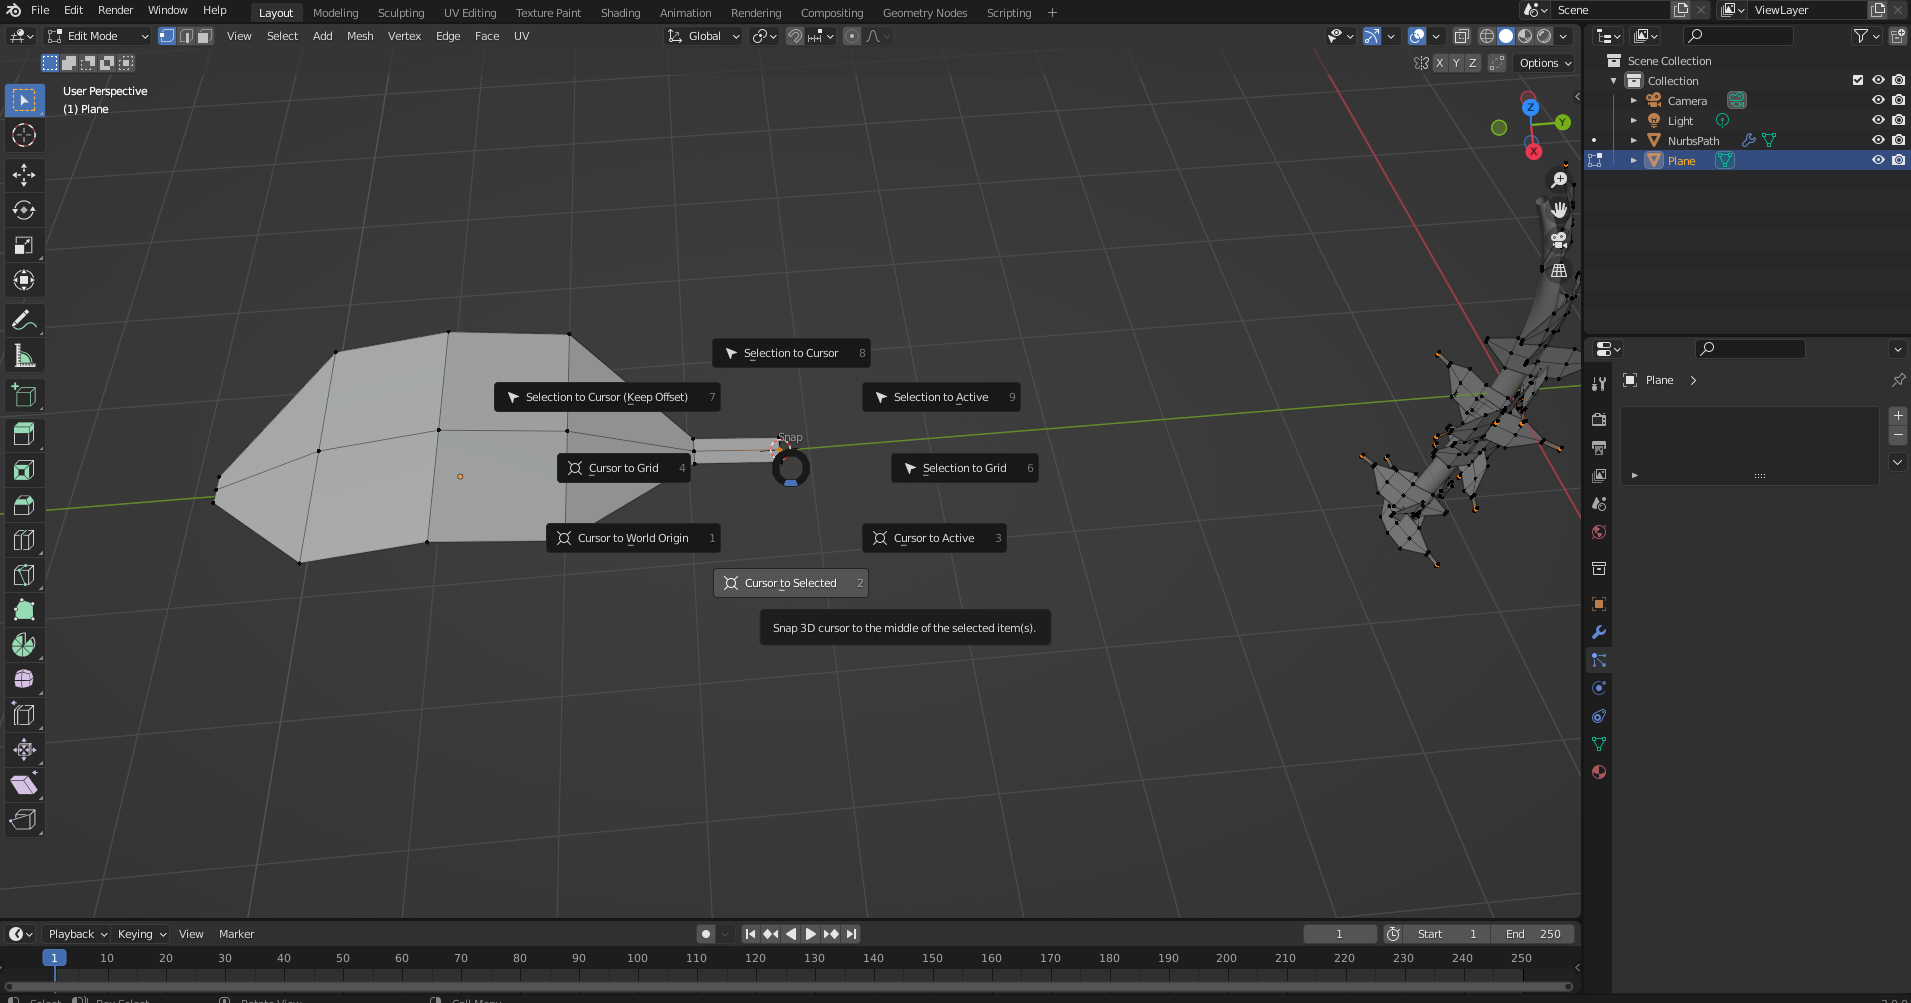Switch perspective/orthographic grid icon
This screenshot has height=1003, width=1911.
[x=1559, y=270]
